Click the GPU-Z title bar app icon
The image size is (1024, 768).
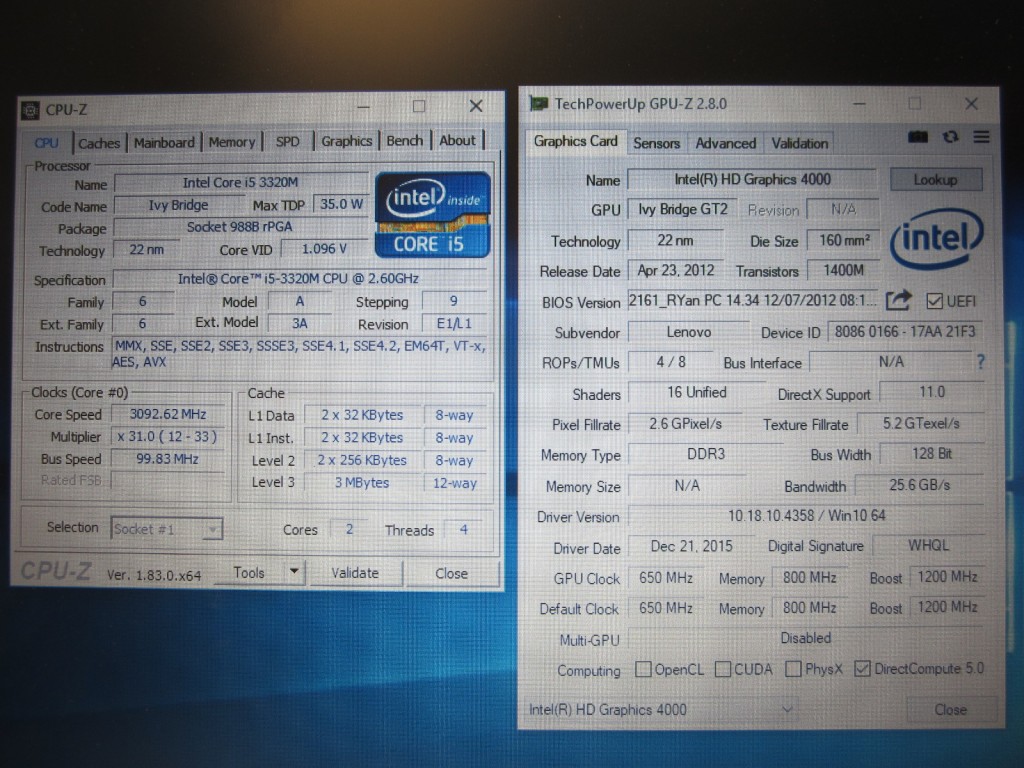pyautogui.click(x=538, y=104)
